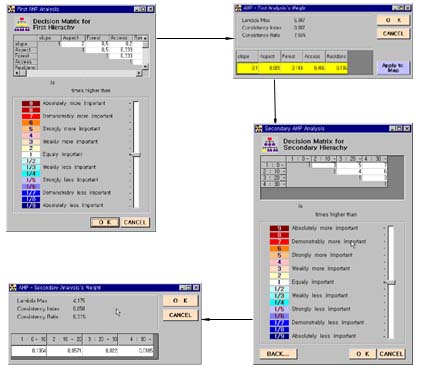The image size is (421, 376).
Task: Click OK in AHP Secondary Analysis's Weight dialog
Action: tap(180, 301)
